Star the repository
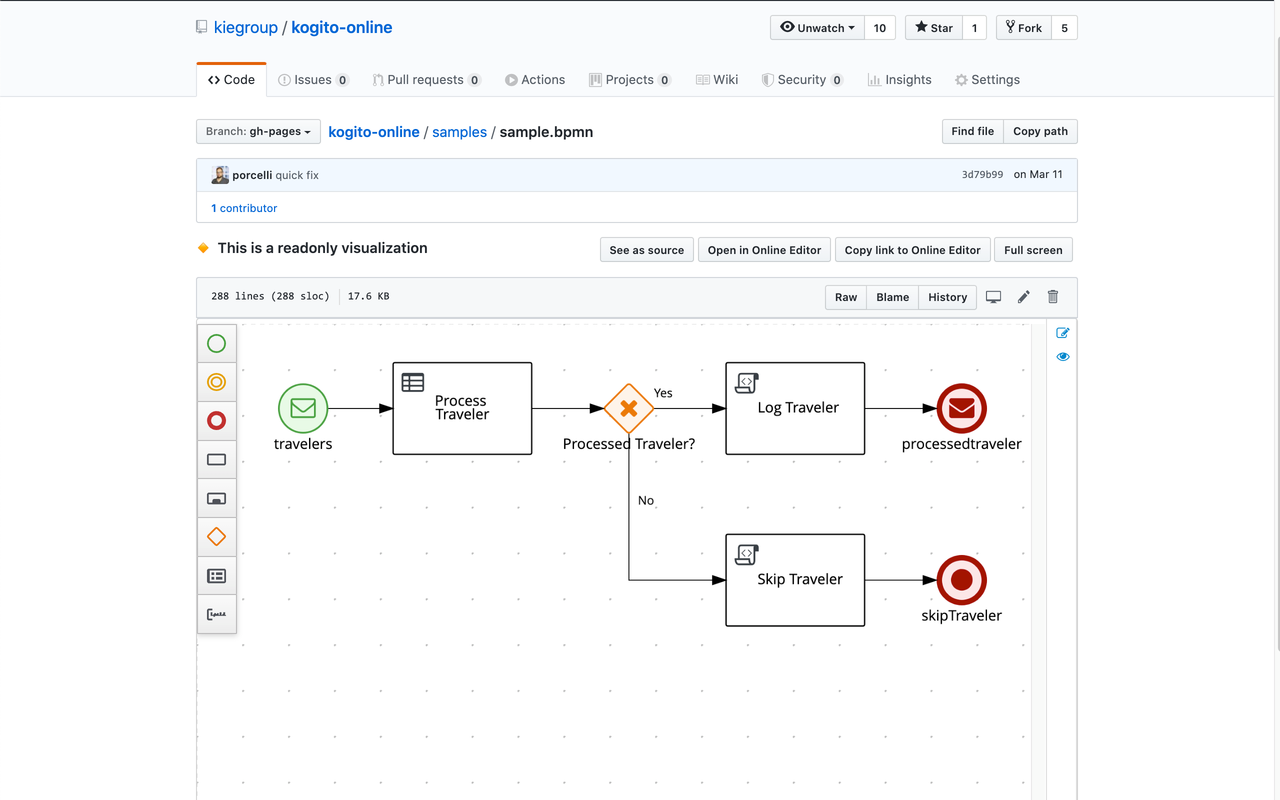 click(x=934, y=28)
